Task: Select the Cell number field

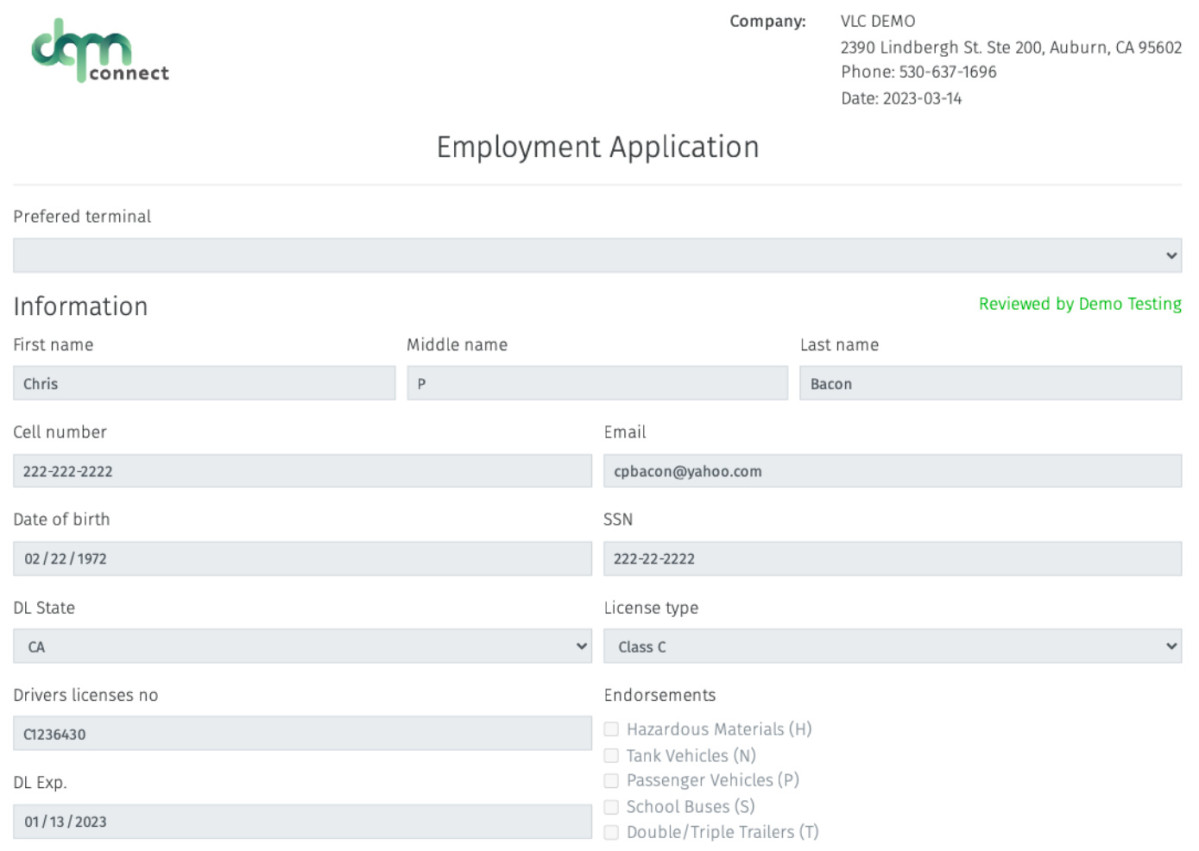Action: 302,471
